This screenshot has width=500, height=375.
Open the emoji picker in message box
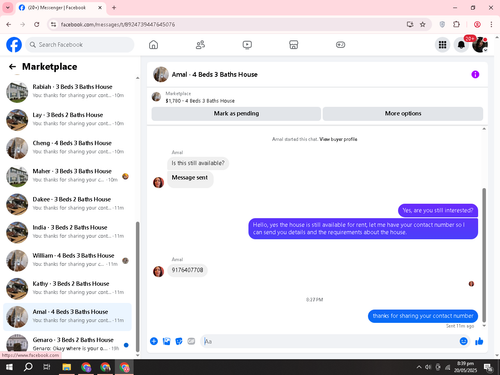463,341
